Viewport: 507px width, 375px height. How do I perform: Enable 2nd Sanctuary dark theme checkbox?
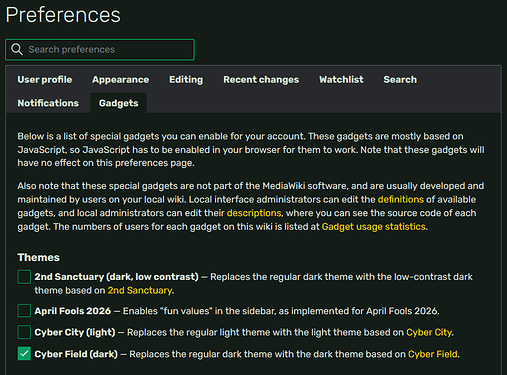point(24,277)
